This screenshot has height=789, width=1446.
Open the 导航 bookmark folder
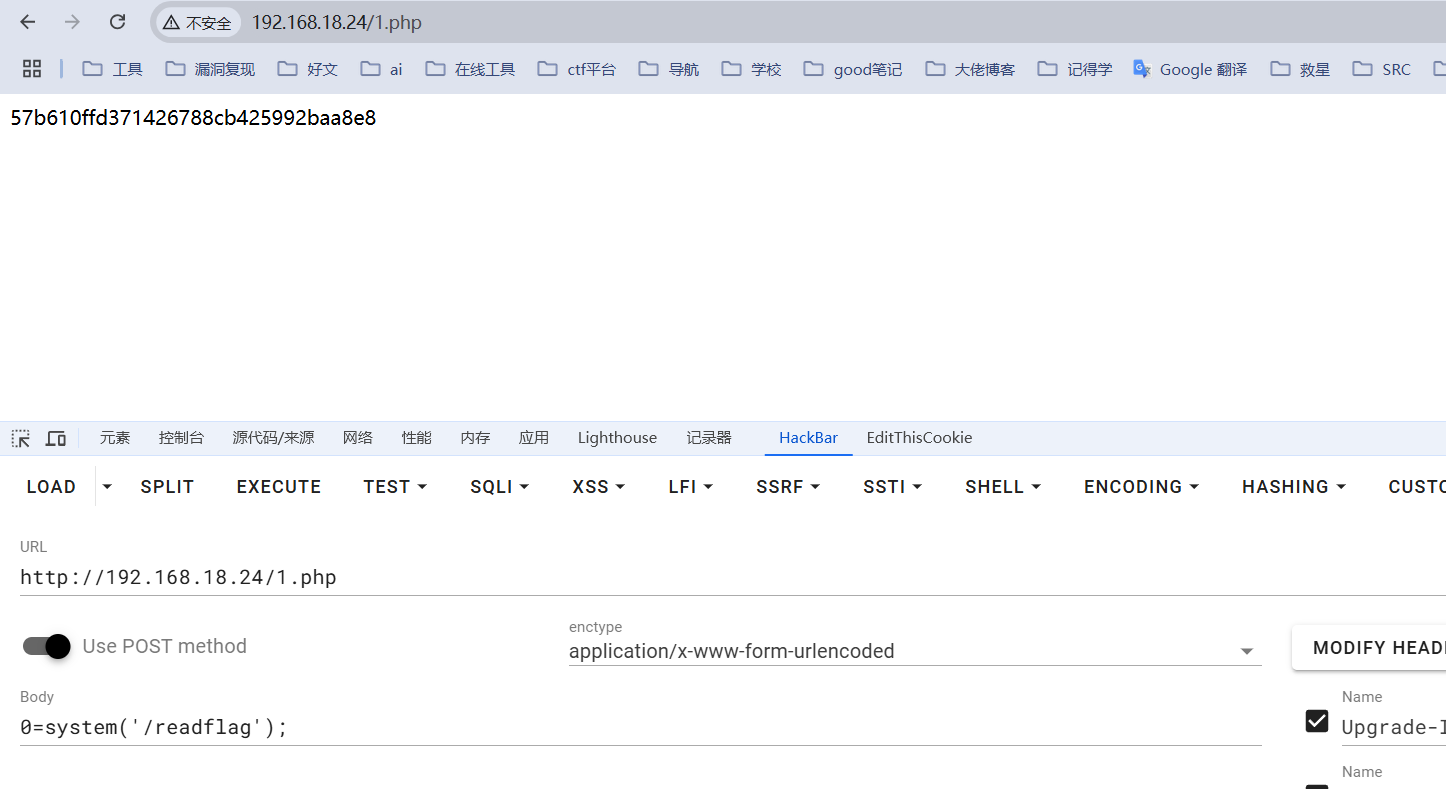click(669, 69)
